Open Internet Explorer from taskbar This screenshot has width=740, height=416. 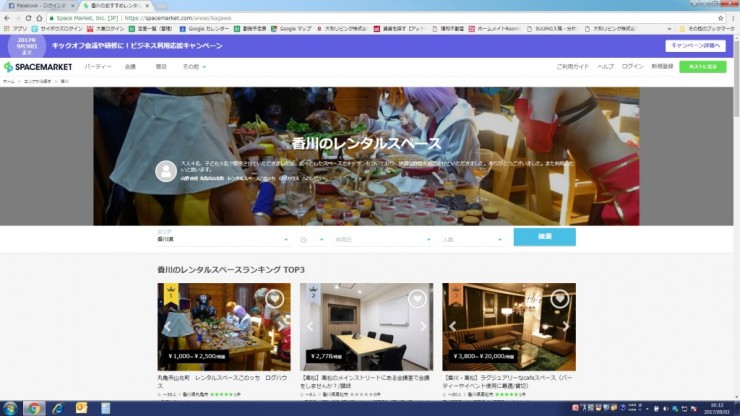click(x=58, y=408)
